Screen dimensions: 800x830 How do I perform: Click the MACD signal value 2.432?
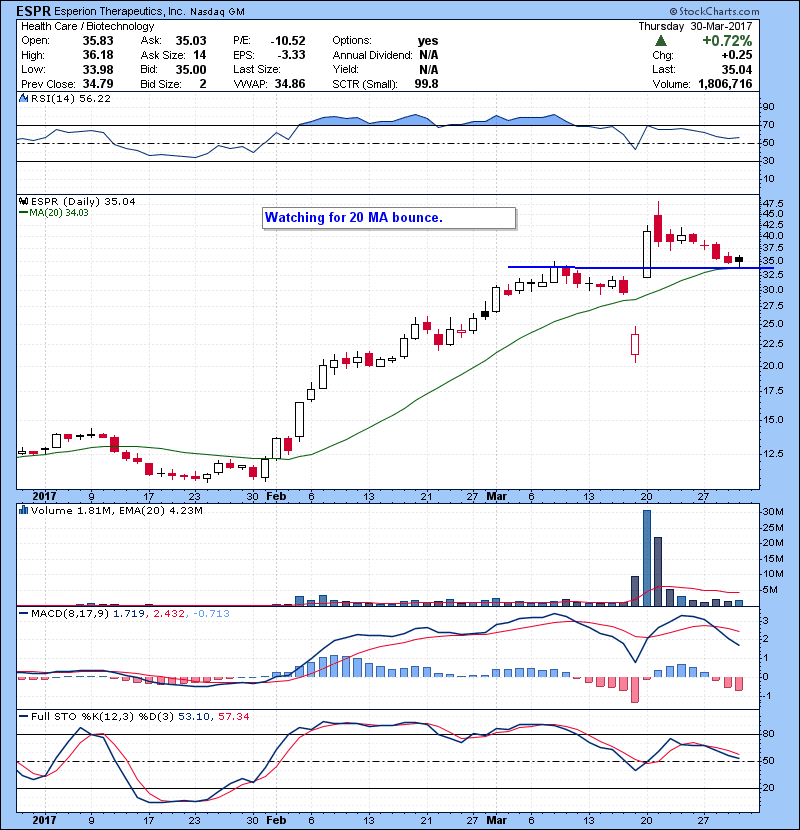(169, 614)
